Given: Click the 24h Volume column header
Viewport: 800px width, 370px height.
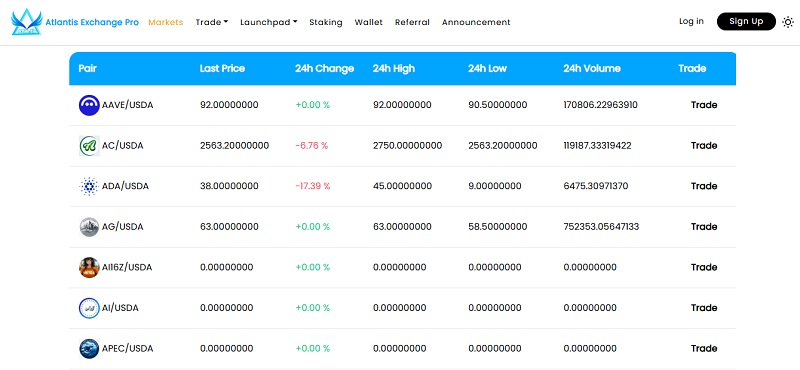Looking at the screenshot, I should coord(592,68).
